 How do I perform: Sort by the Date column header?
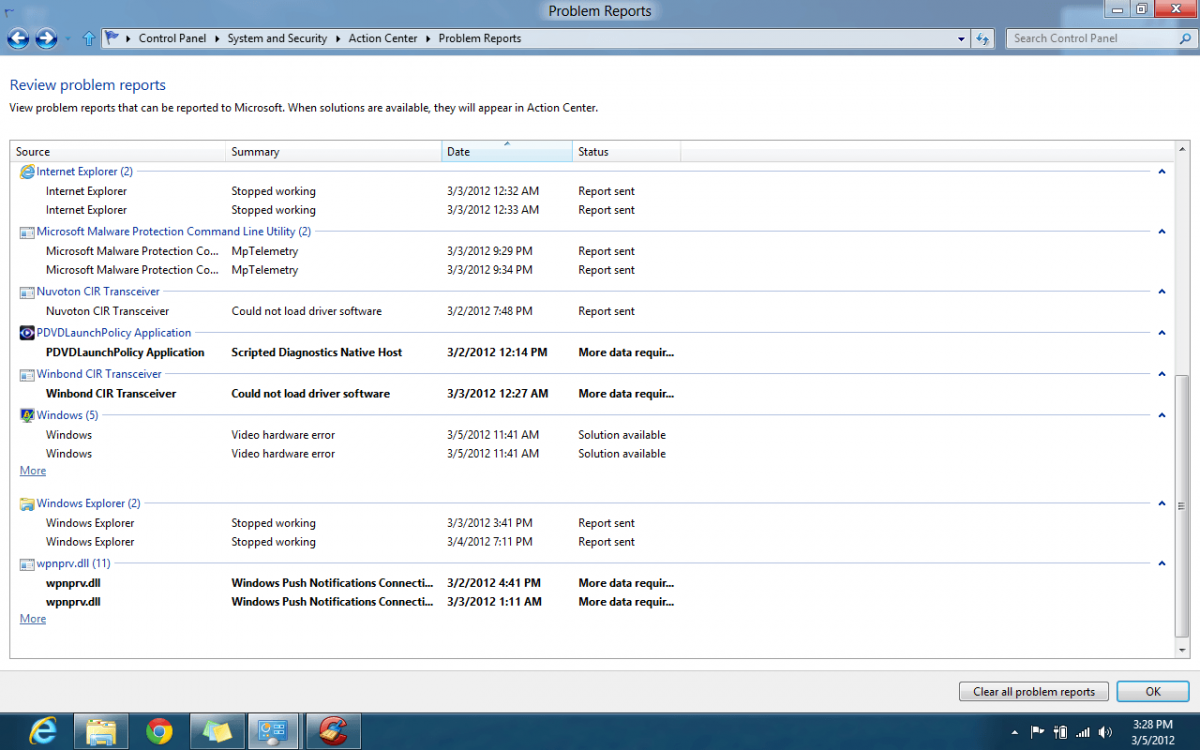pos(507,152)
